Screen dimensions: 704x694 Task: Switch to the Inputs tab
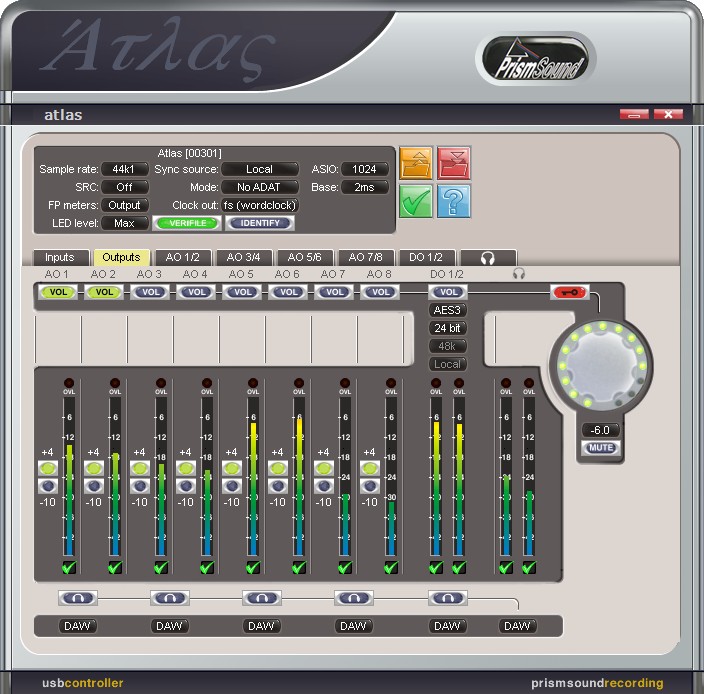(x=60, y=258)
